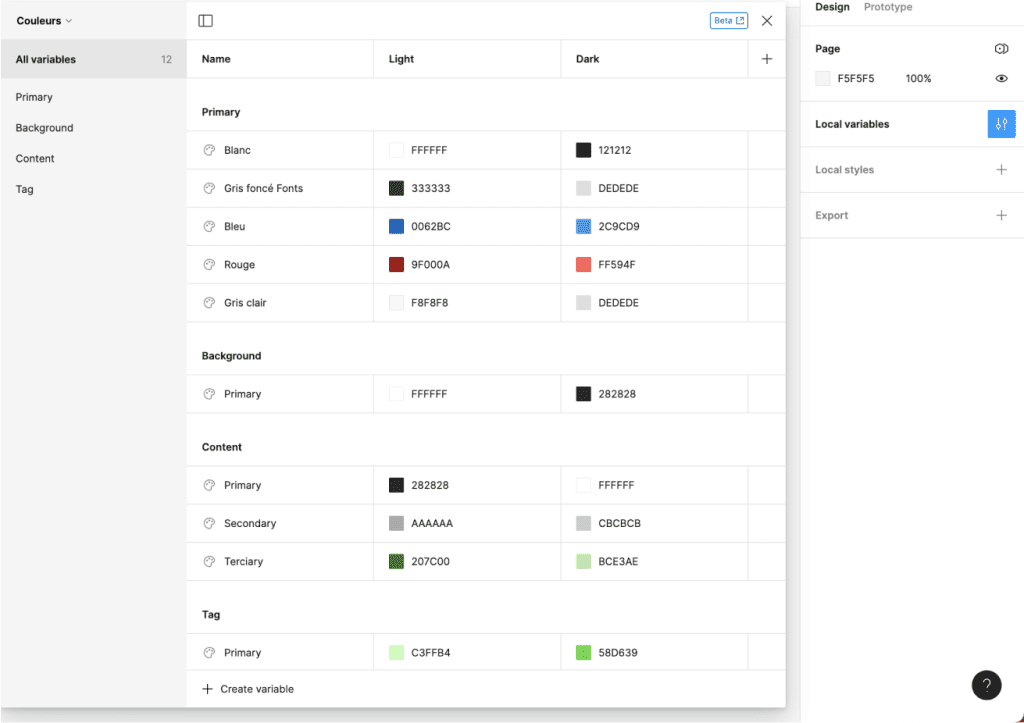Select the Gris foncé Fonts variable name
The image size is (1024, 723).
click(263, 188)
